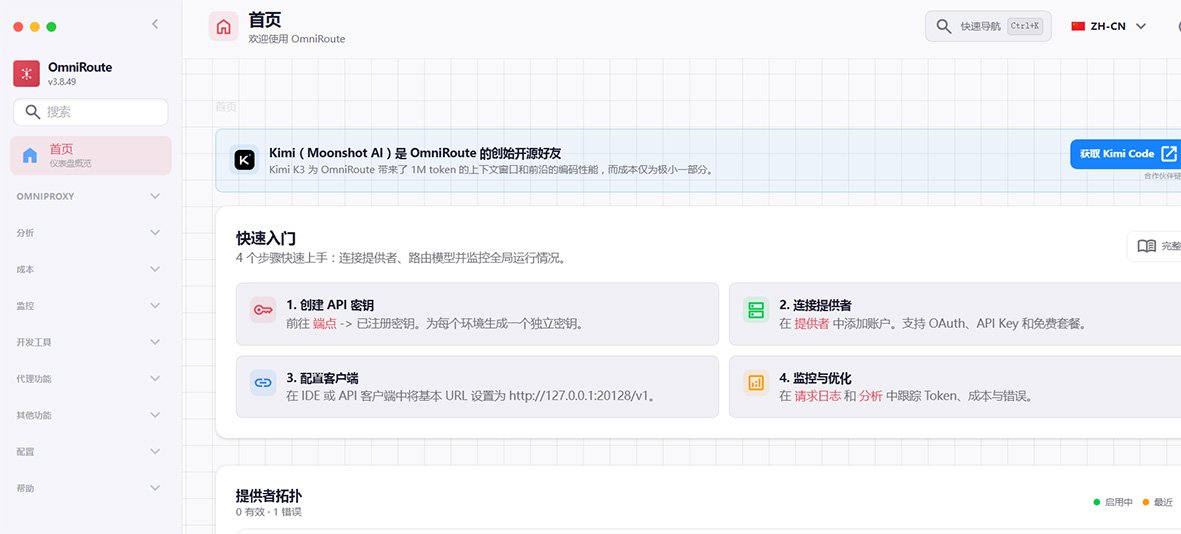Click the OmniRoute red logo icon
Viewport: 1181px width, 534px height.
[x=26, y=73]
